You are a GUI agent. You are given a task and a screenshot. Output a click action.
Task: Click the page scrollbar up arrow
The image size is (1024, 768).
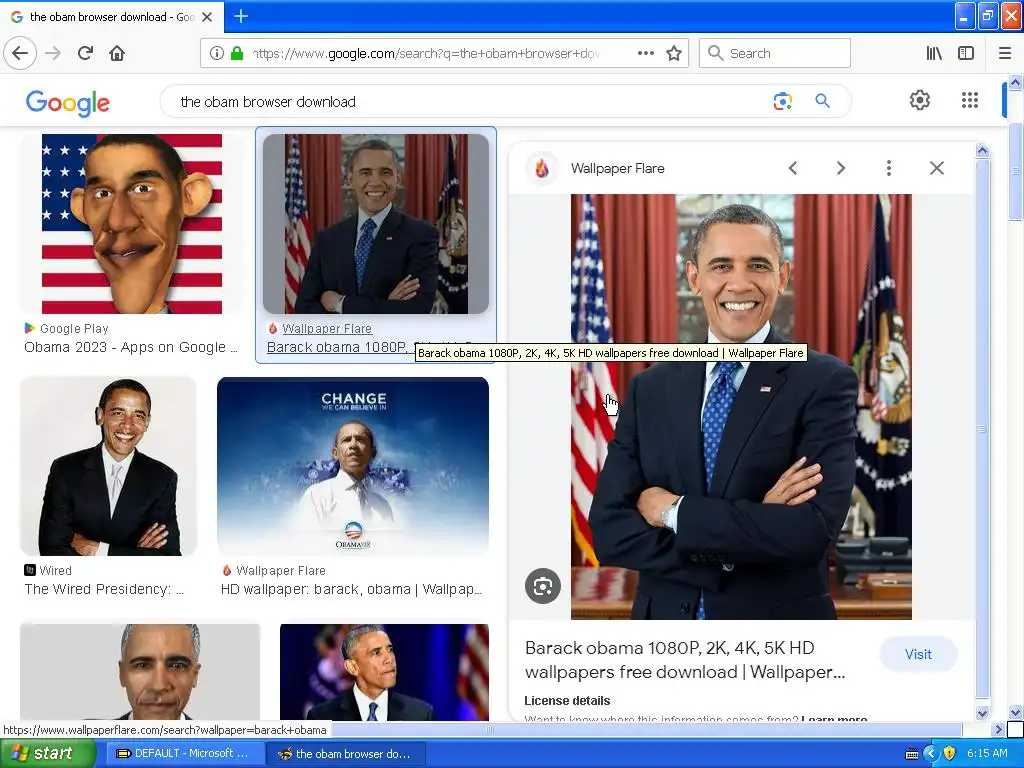click(x=1015, y=82)
